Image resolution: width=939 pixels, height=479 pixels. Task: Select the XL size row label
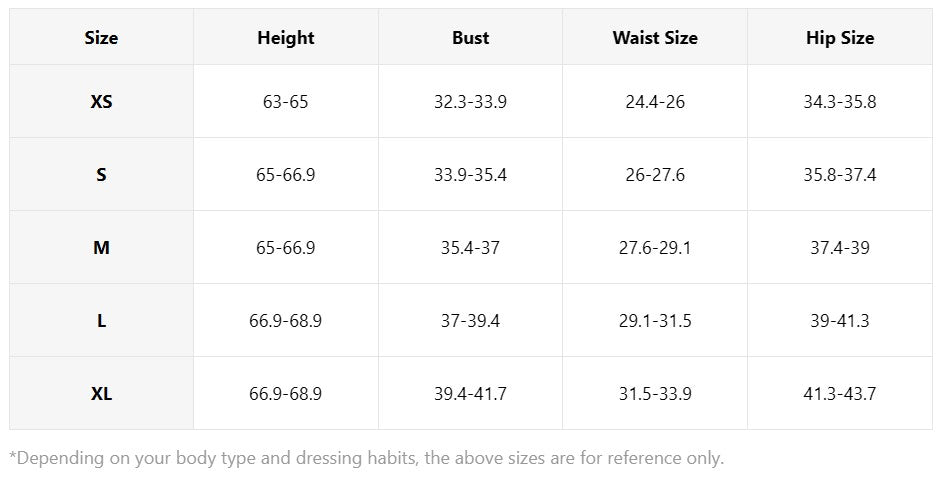pyautogui.click(x=101, y=393)
